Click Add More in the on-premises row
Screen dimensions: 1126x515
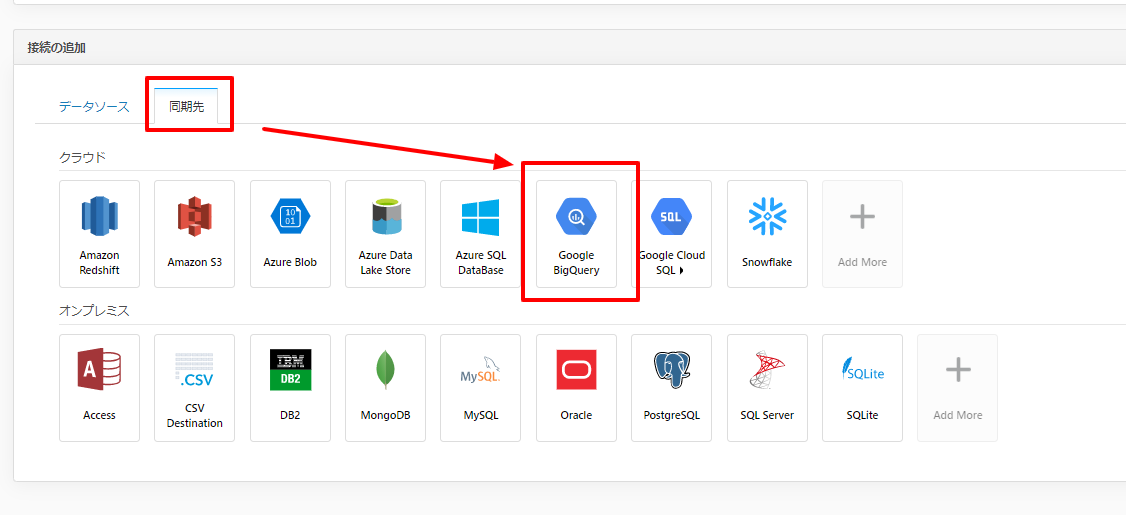tap(957, 388)
